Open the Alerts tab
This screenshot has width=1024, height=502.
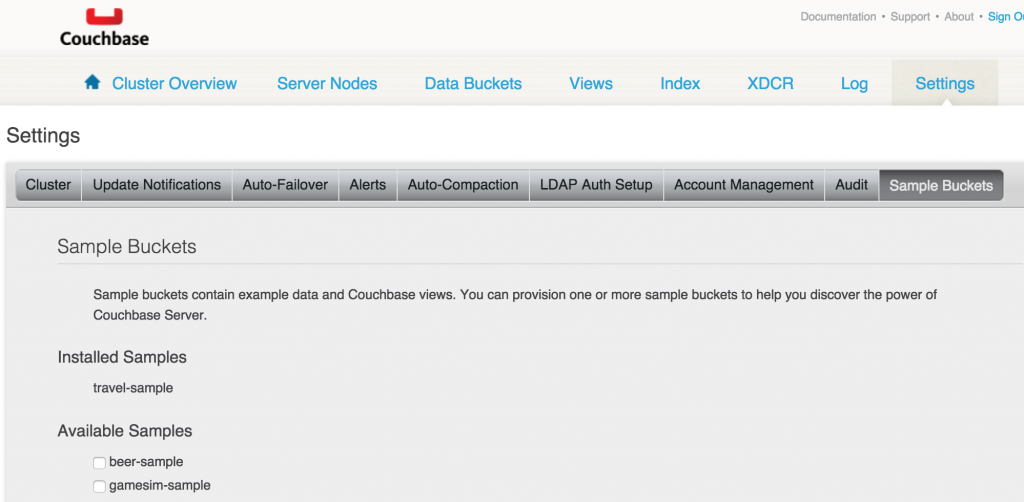368,185
